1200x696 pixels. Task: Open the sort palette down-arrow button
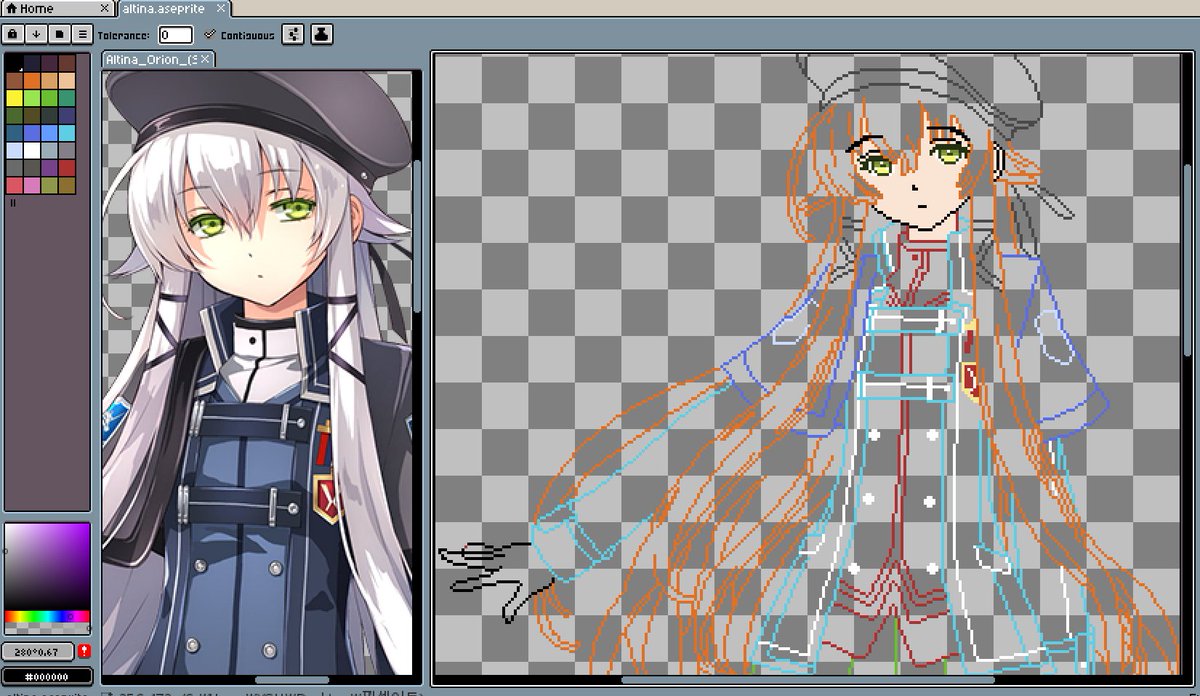pyautogui.click(x=36, y=34)
